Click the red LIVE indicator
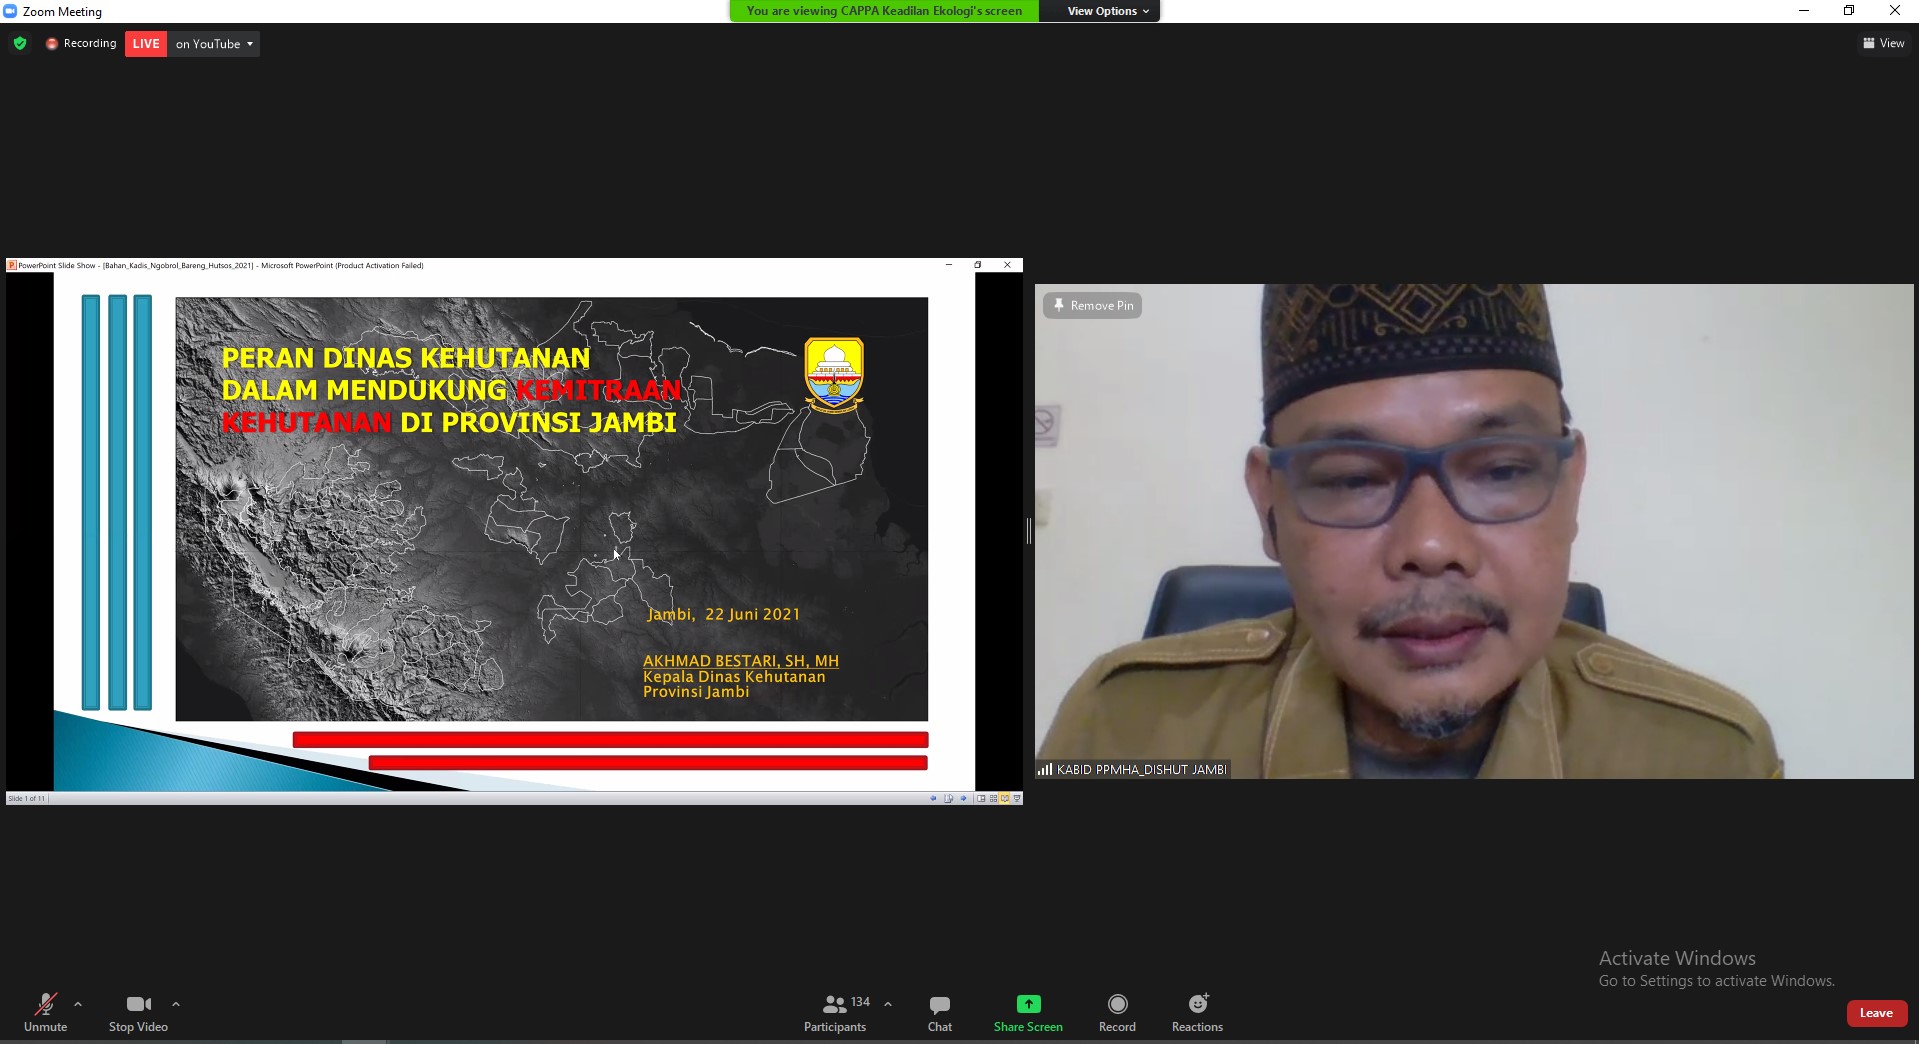 [146, 44]
